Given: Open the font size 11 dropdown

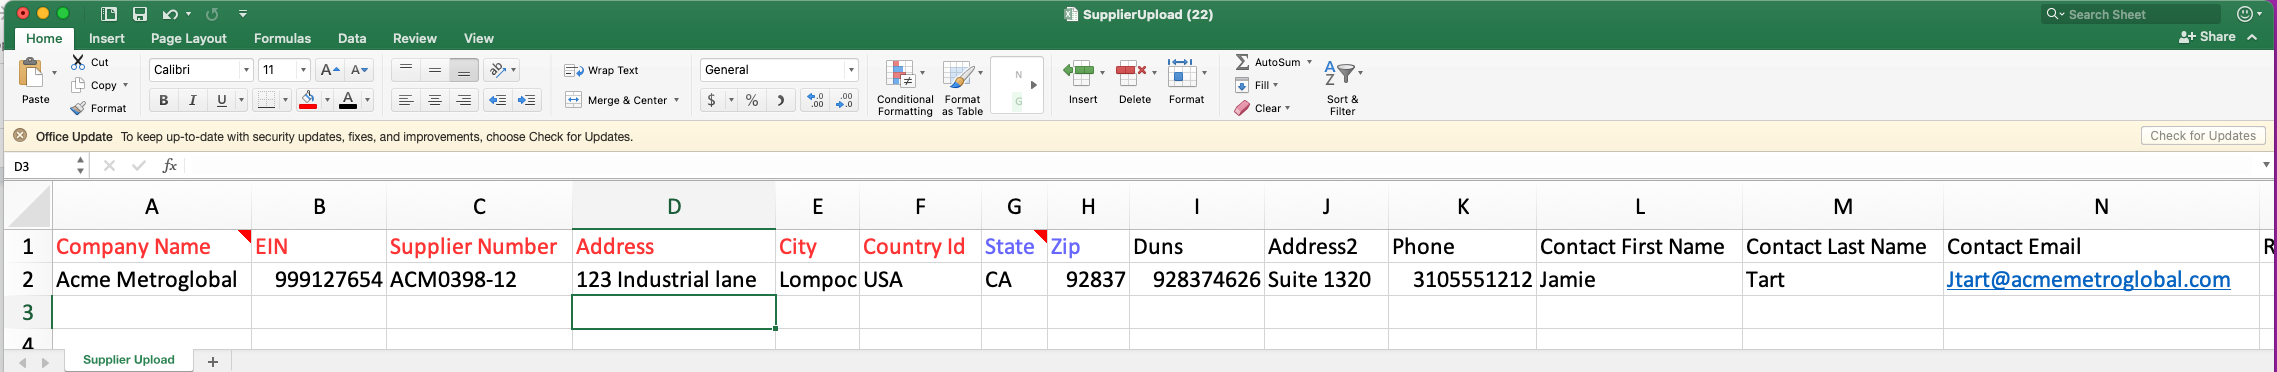Looking at the screenshot, I should 303,70.
